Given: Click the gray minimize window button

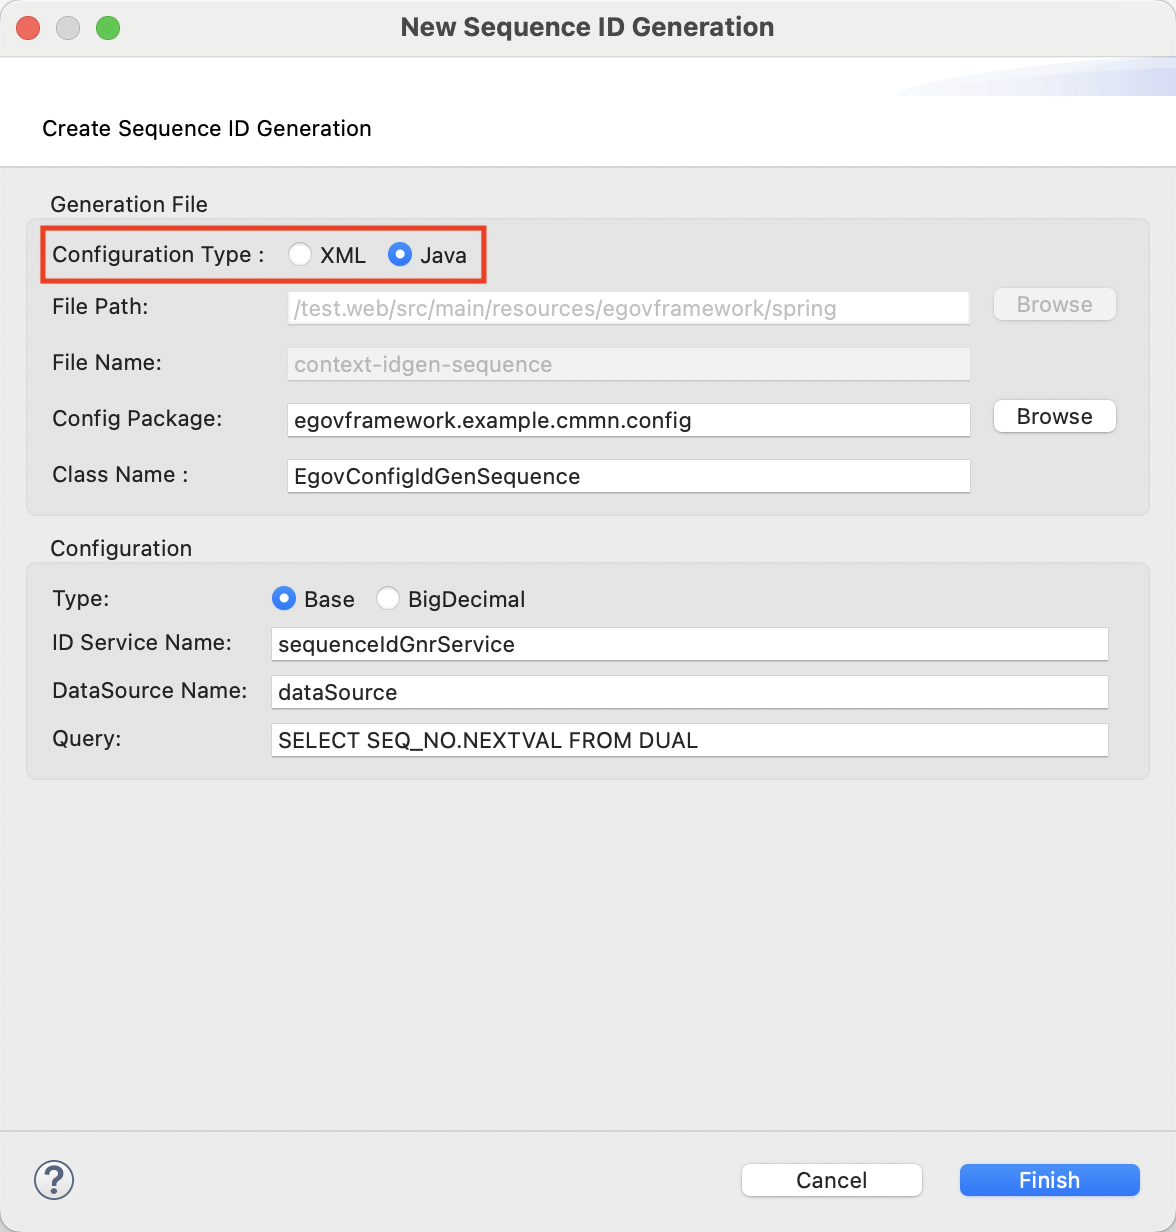Looking at the screenshot, I should [x=68, y=28].
